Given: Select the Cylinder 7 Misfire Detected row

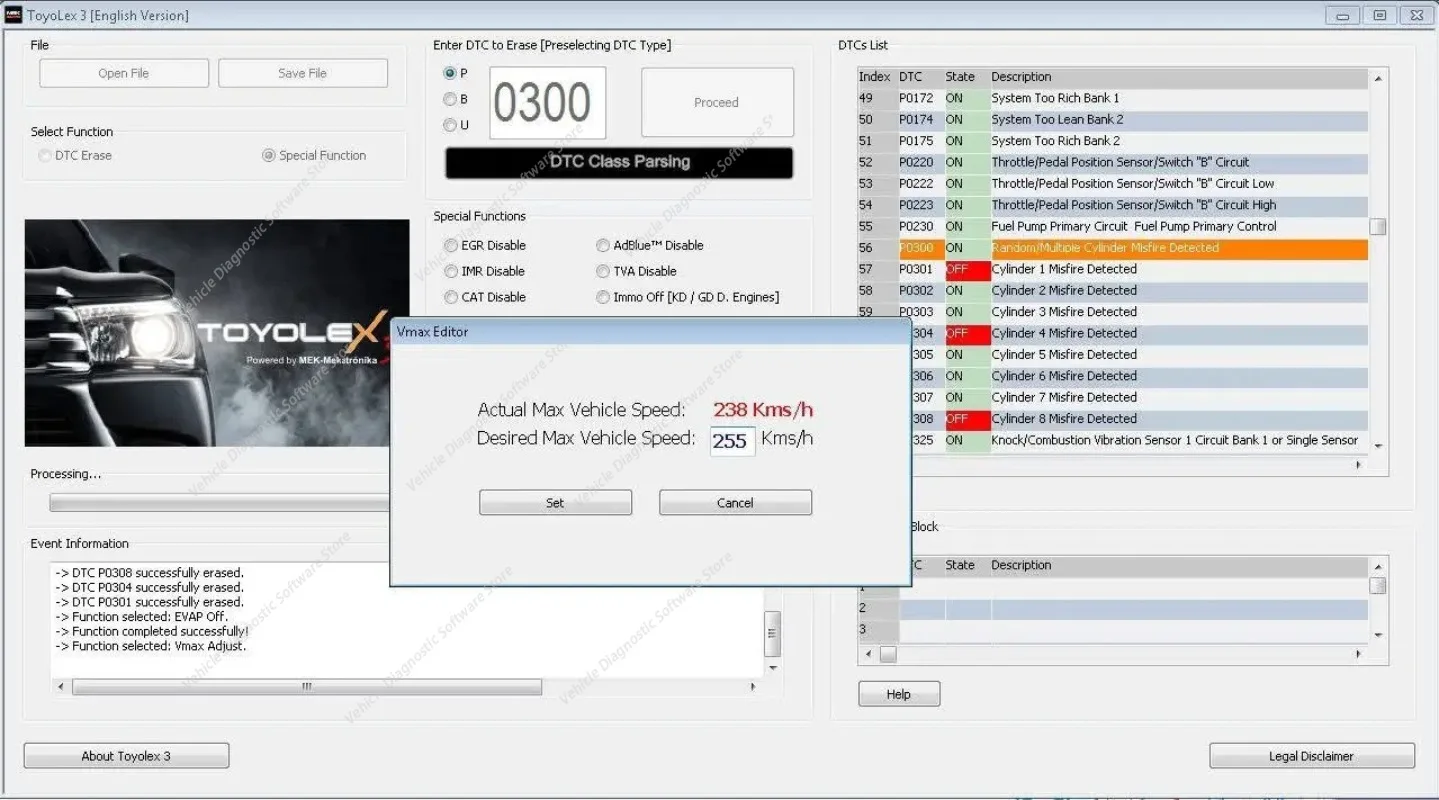Looking at the screenshot, I should (x=1139, y=397).
